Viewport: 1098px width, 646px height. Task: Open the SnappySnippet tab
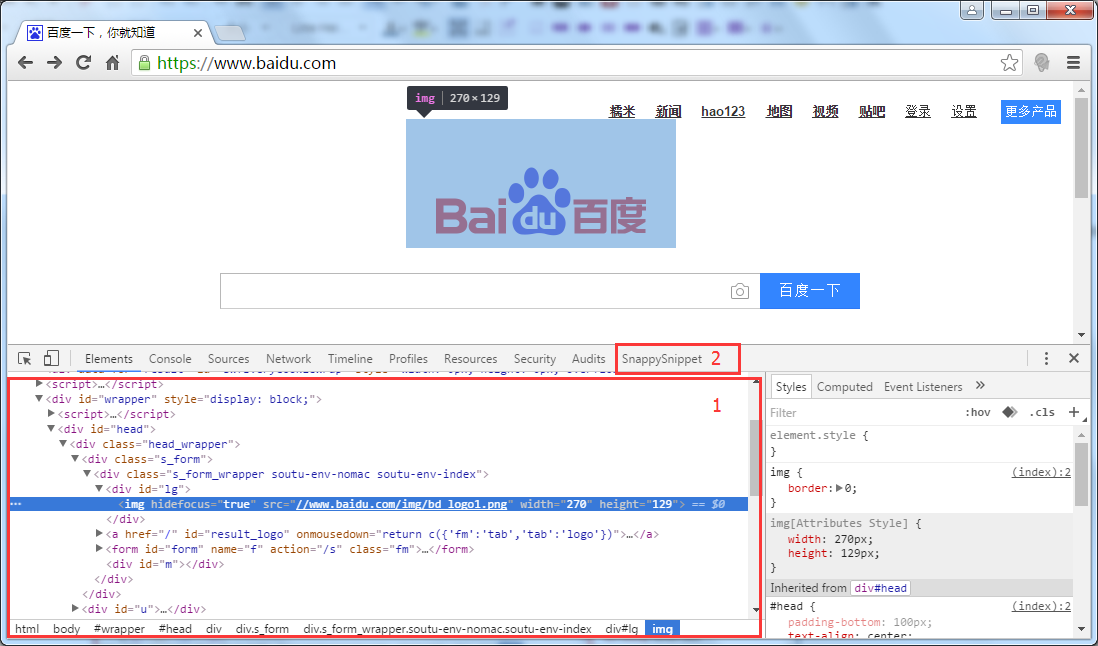point(662,358)
